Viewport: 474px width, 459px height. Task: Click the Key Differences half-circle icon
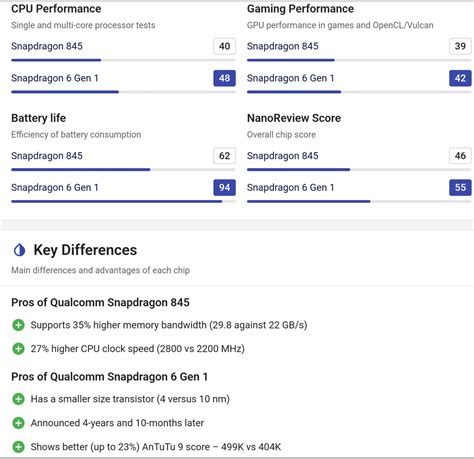pyautogui.click(x=19, y=250)
